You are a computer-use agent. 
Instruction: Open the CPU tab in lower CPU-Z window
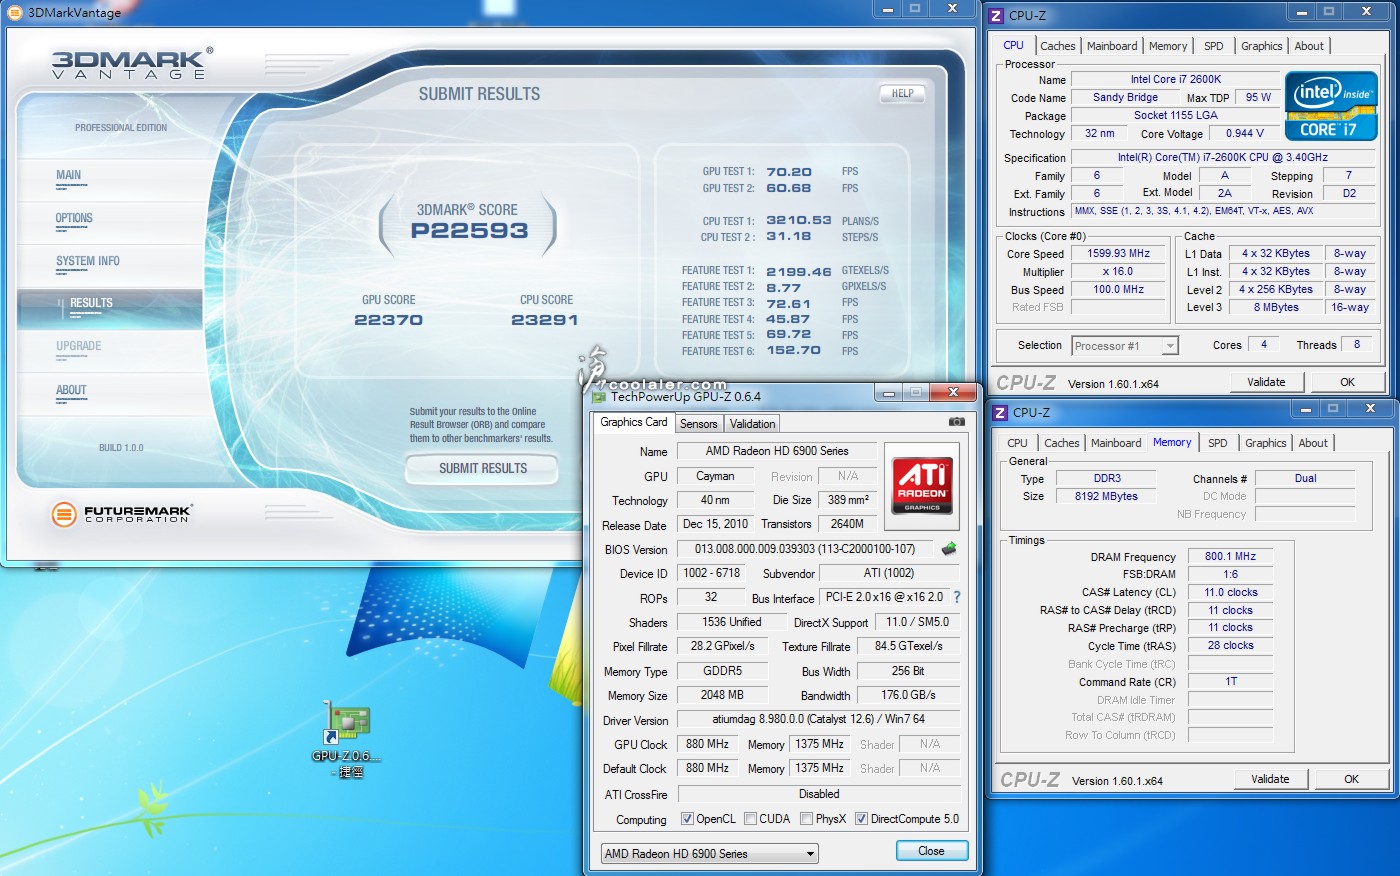pos(1017,443)
